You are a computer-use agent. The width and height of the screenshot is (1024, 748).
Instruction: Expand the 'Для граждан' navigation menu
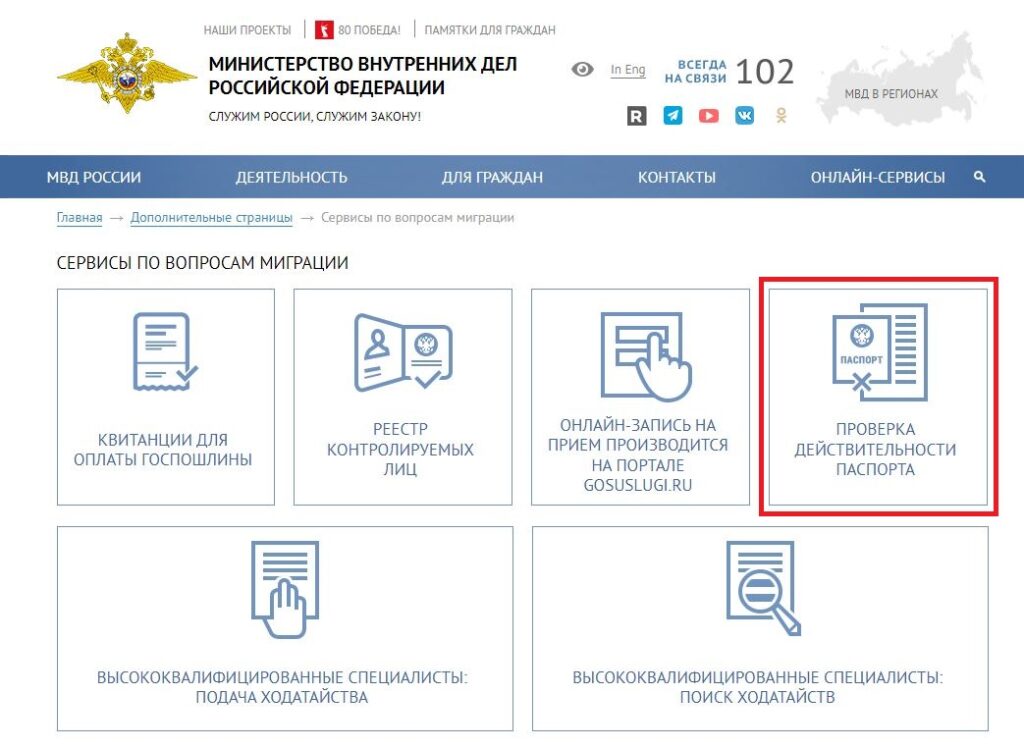point(492,177)
